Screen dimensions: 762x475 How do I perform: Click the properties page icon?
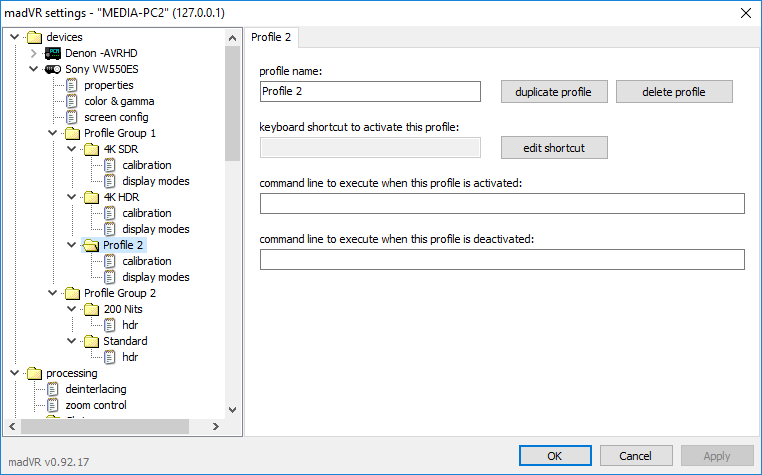(x=72, y=85)
